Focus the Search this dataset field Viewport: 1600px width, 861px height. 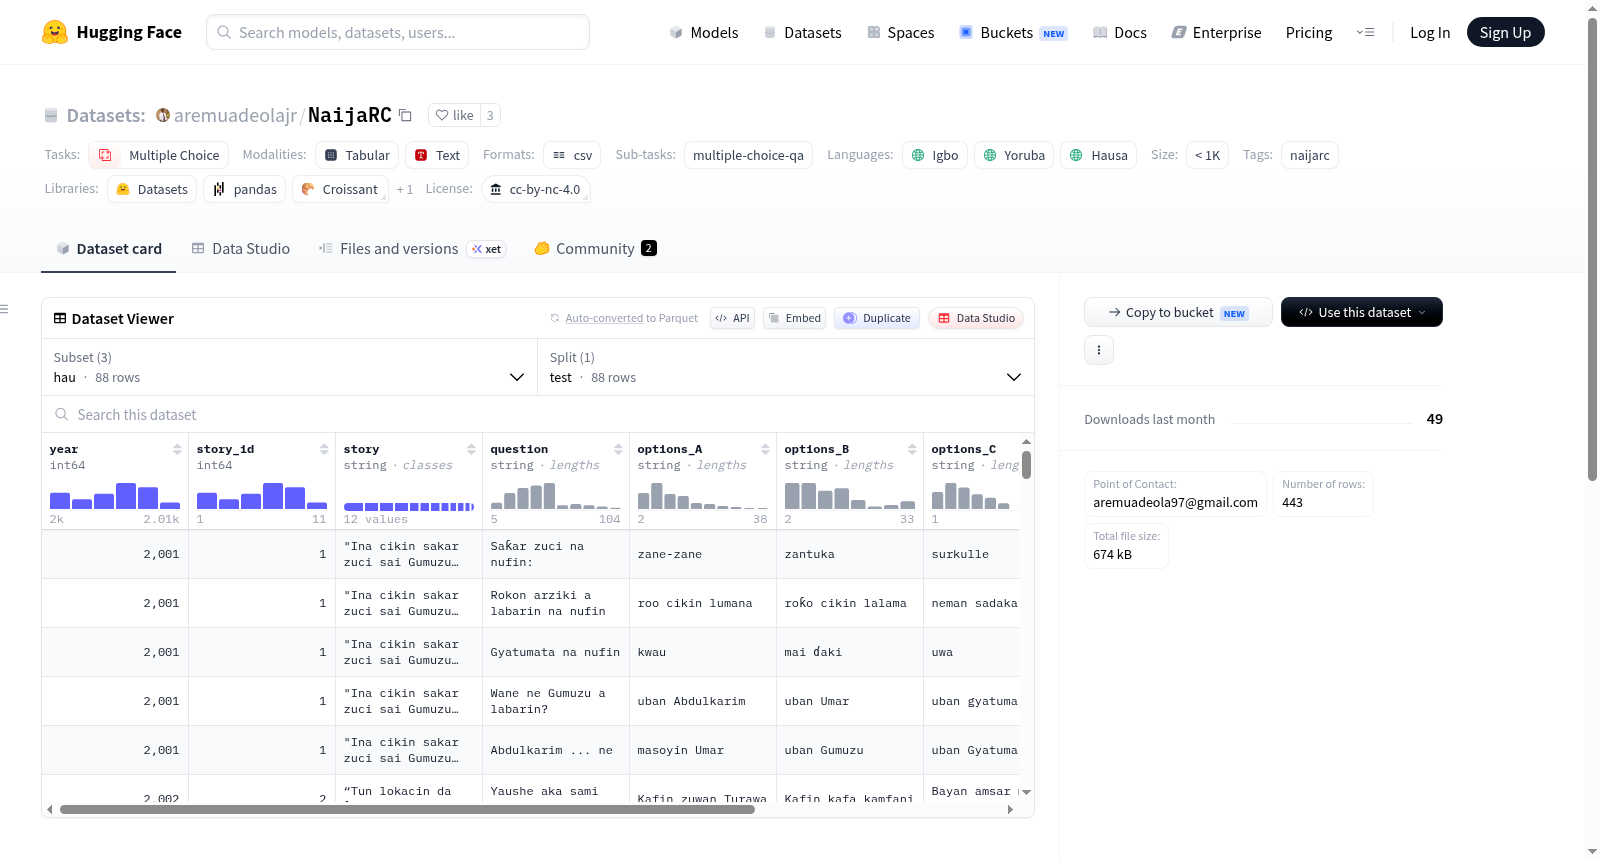(x=538, y=414)
